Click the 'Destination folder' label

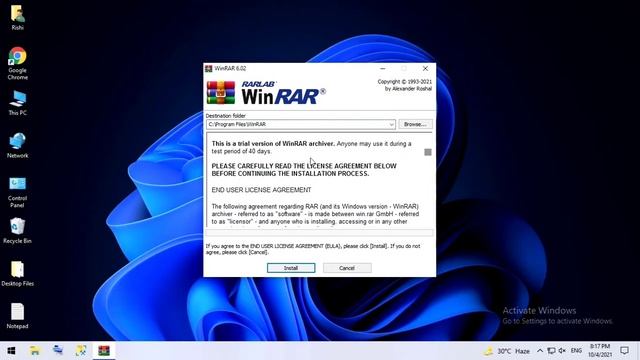click(x=226, y=116)
